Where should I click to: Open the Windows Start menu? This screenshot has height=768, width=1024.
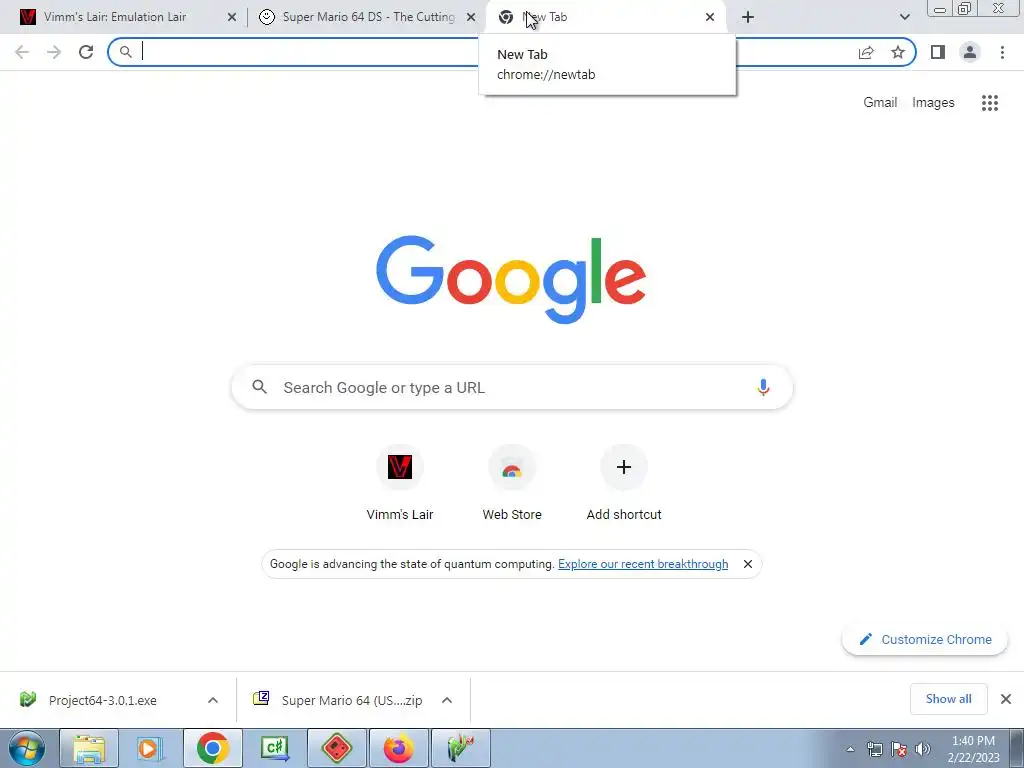(x=27, y=748)
